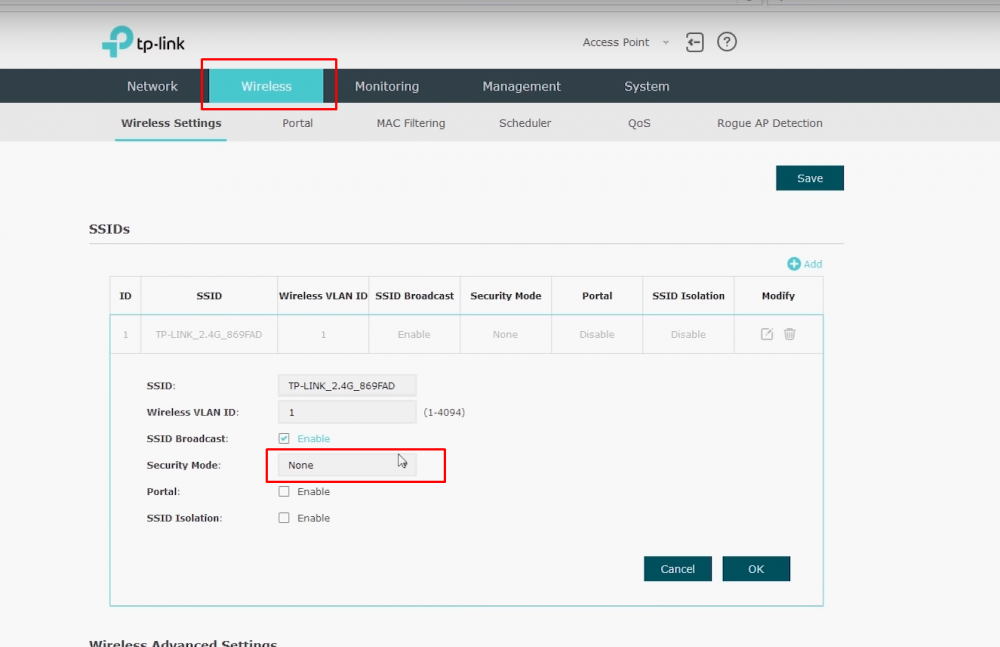This screenshot has width=1000, height=647.
Task: Enable SSID Isolation checkbox
Action: point(284,518)
